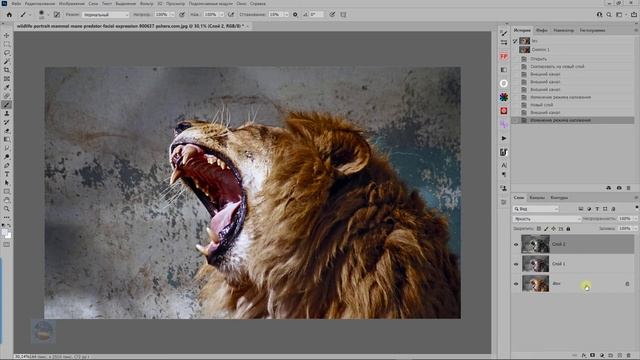The width and height of the screenshot is (640, 360).
Task: Select the Horizontal Type tool
Action: click(7, 174)
